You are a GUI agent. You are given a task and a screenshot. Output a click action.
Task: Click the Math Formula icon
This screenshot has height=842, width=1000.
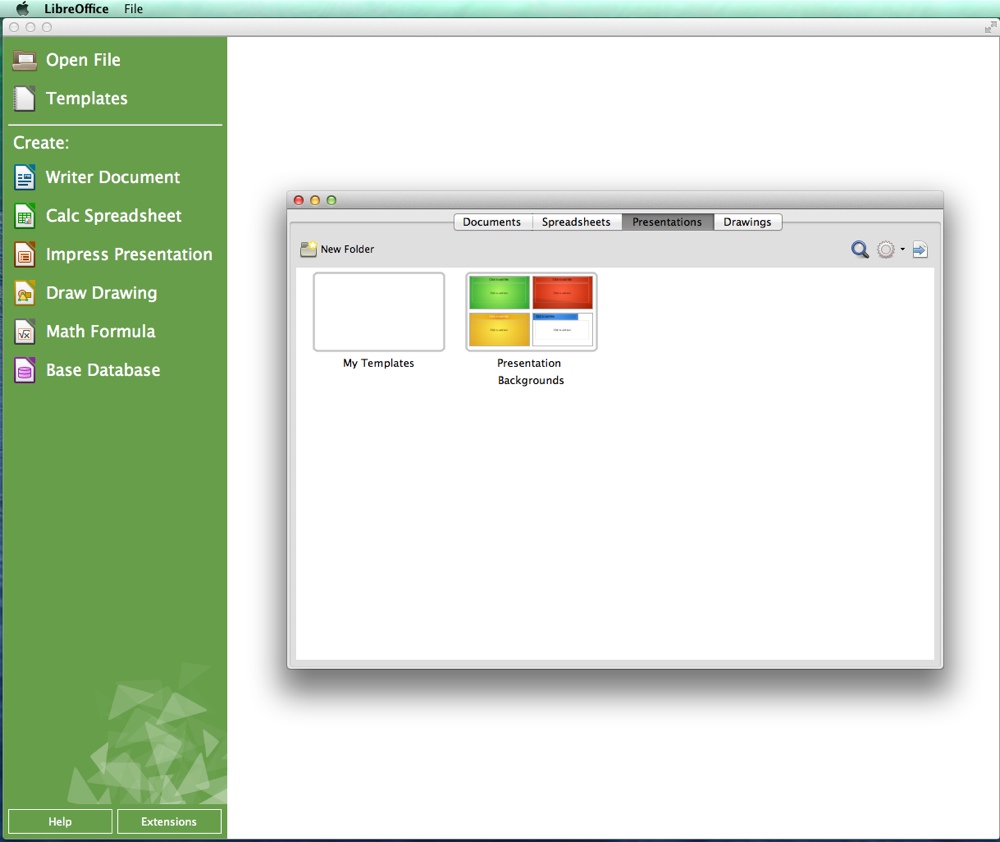24,332
